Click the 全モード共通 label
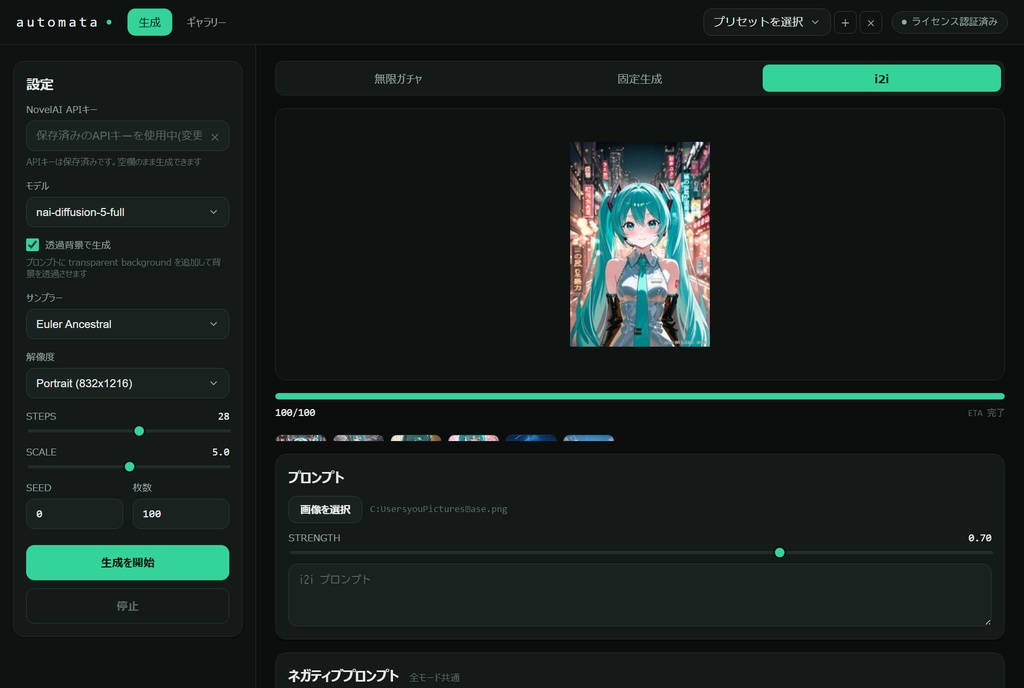1024x688 pixels. pyautogui.click(x=434, y=678)
